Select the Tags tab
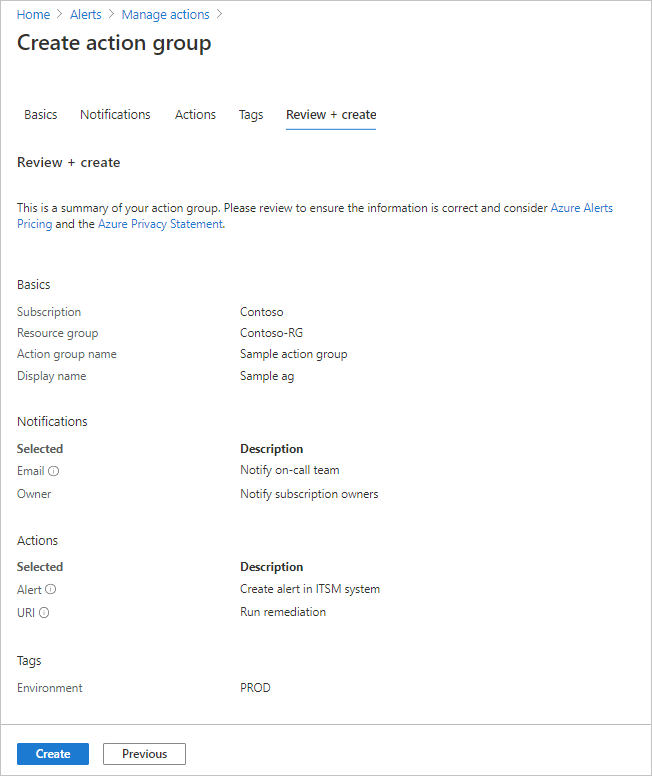 coord(251,115)
